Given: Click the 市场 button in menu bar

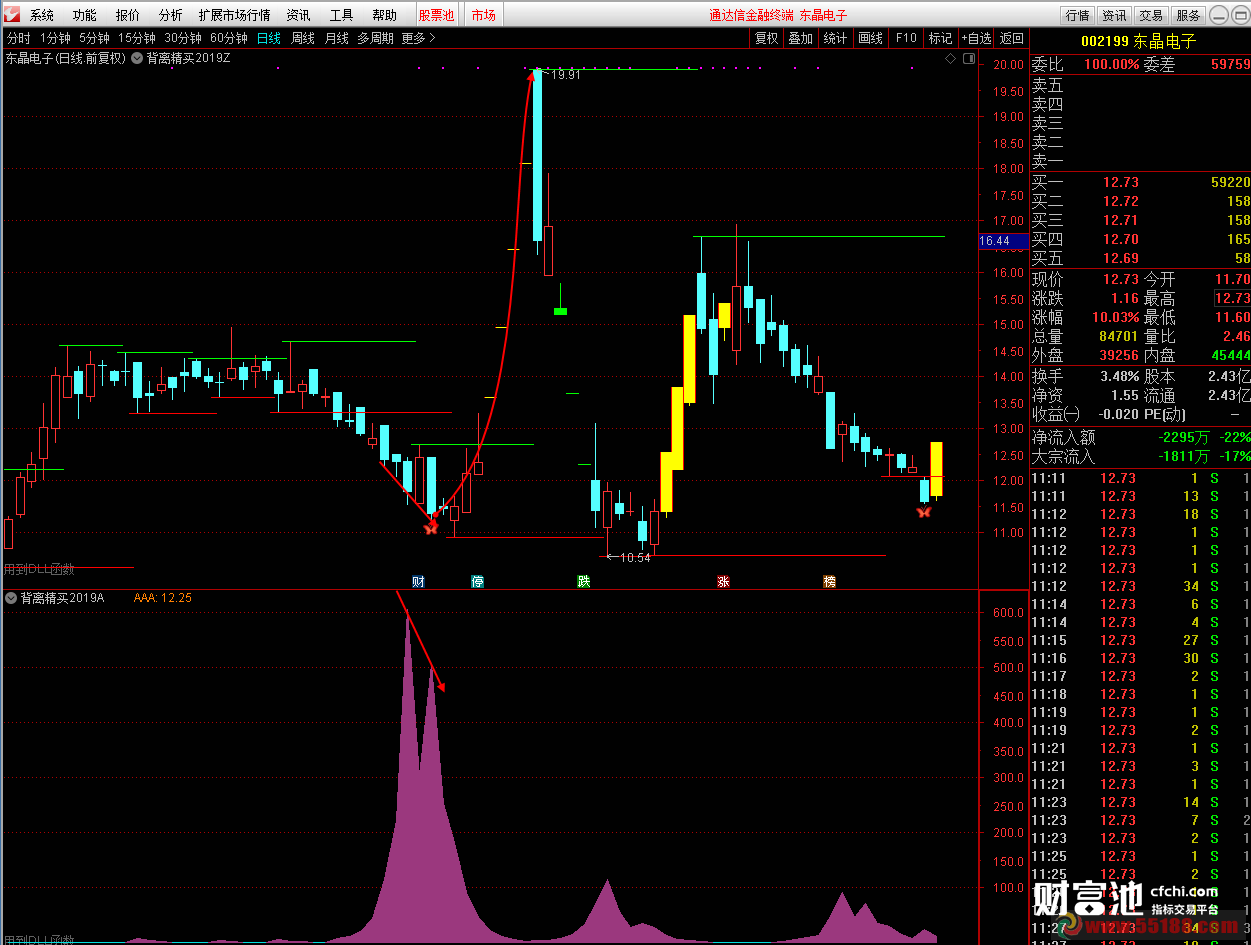Looking at the screenshot, I should click(483, 15).
